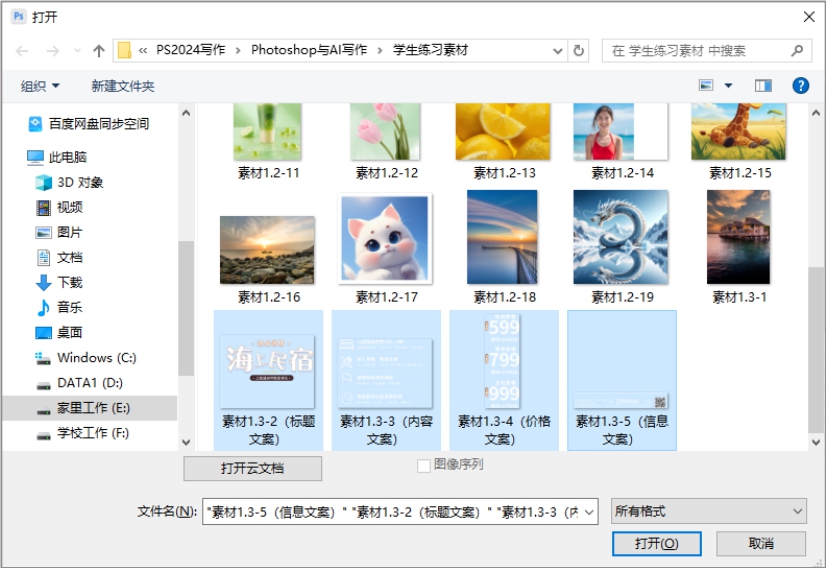Click the file list scroll up arrow
Screen dimensions: 826x568
coord(815,113)
